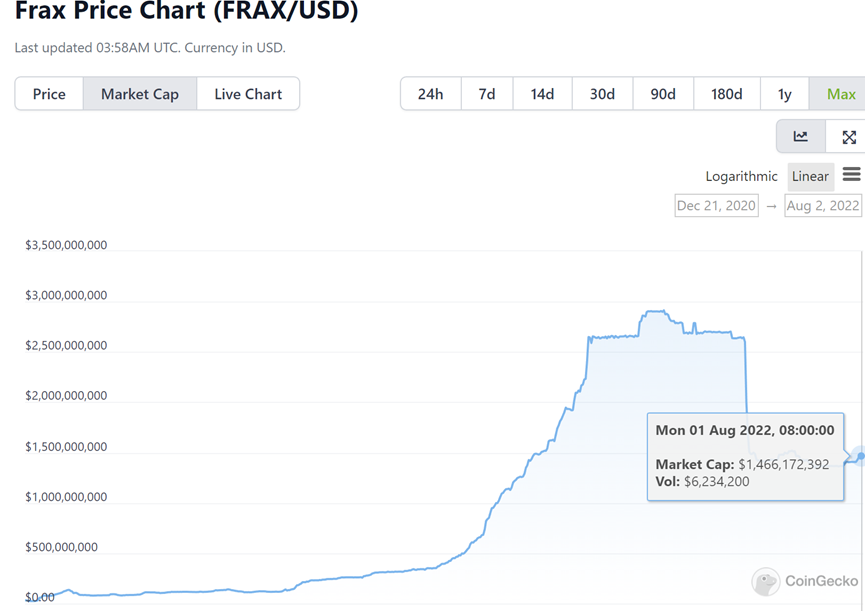Image resolution: width=865 pixels, height=611 pixels.
Task: Click the Market Cap value $1,466,172,392
Action: (783, 464)
